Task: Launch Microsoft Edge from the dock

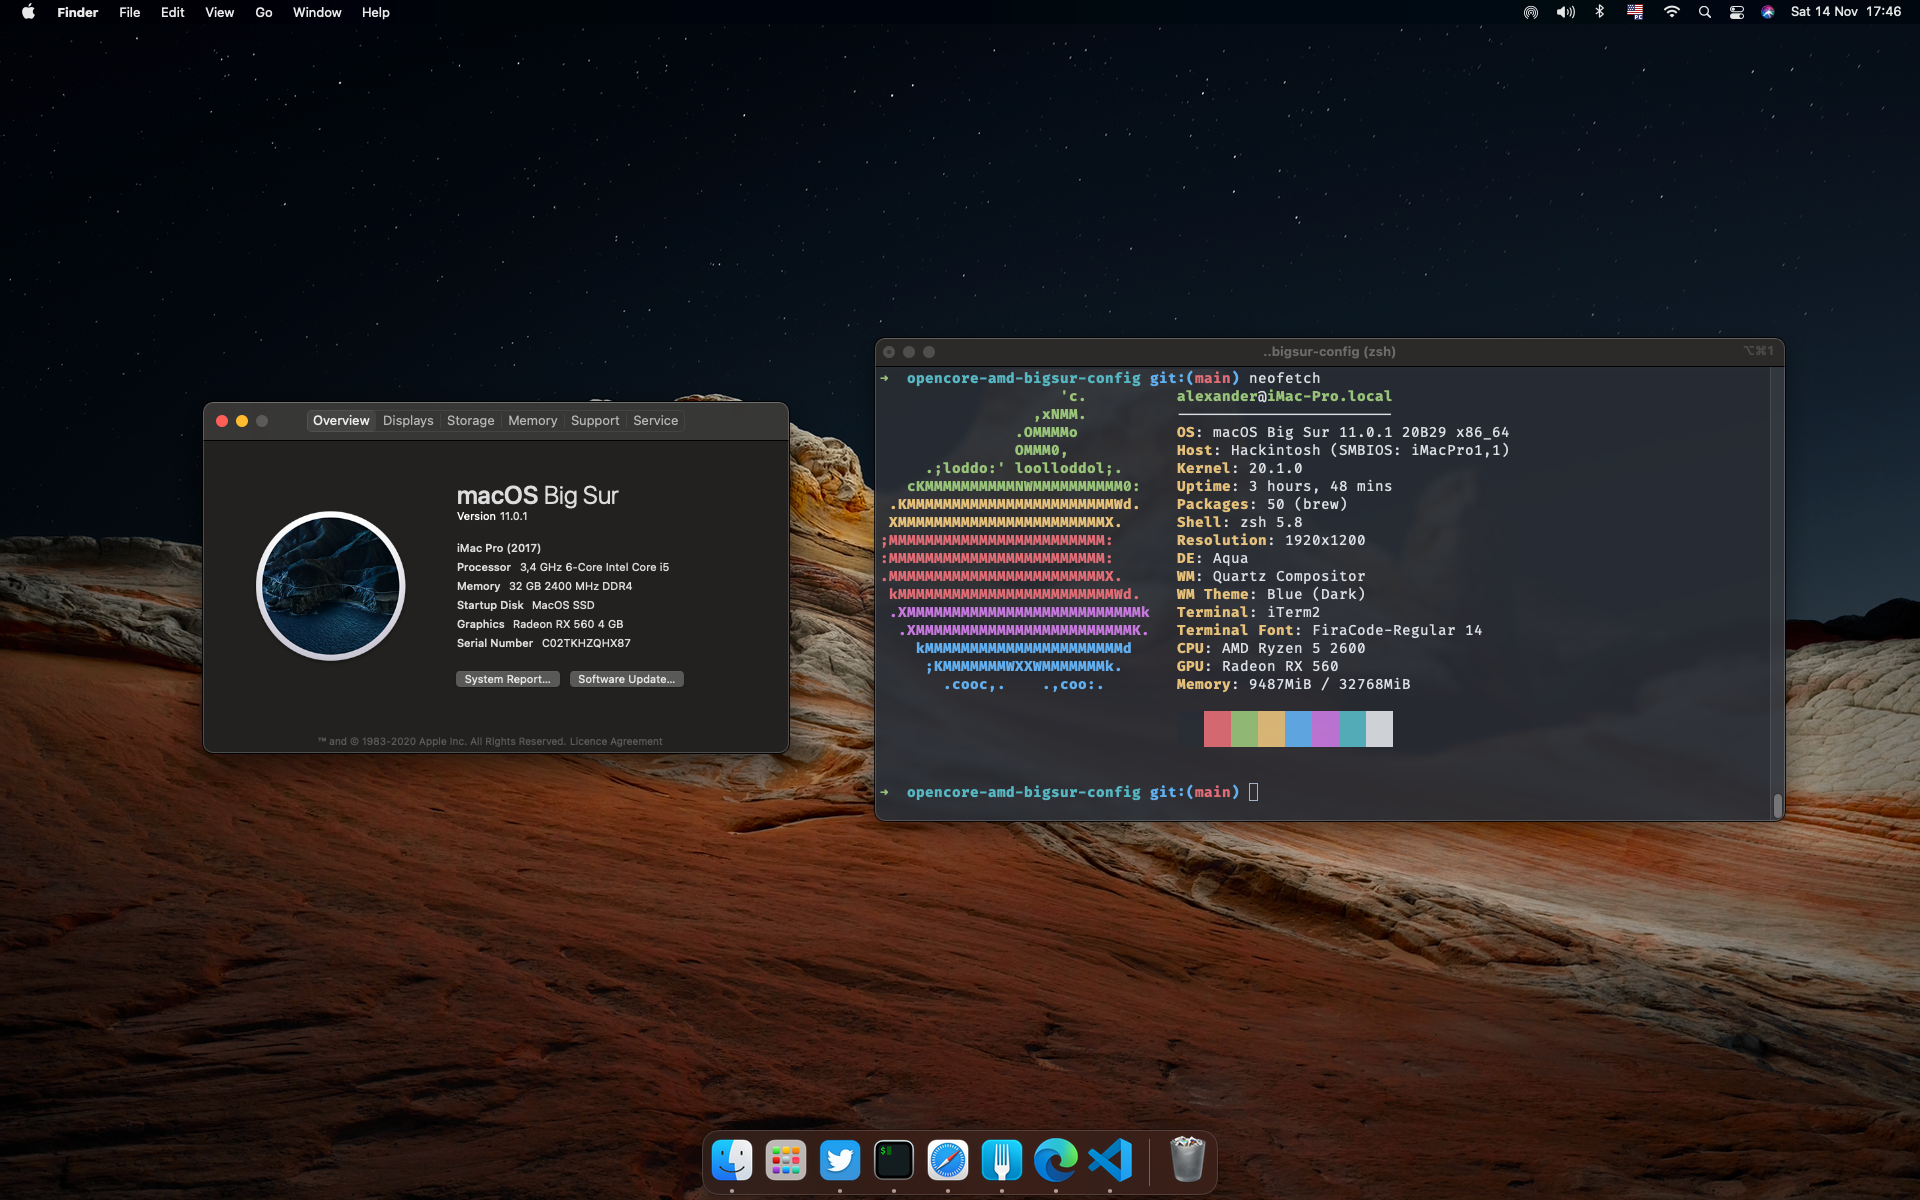Action: (x=1056, y=1160)
